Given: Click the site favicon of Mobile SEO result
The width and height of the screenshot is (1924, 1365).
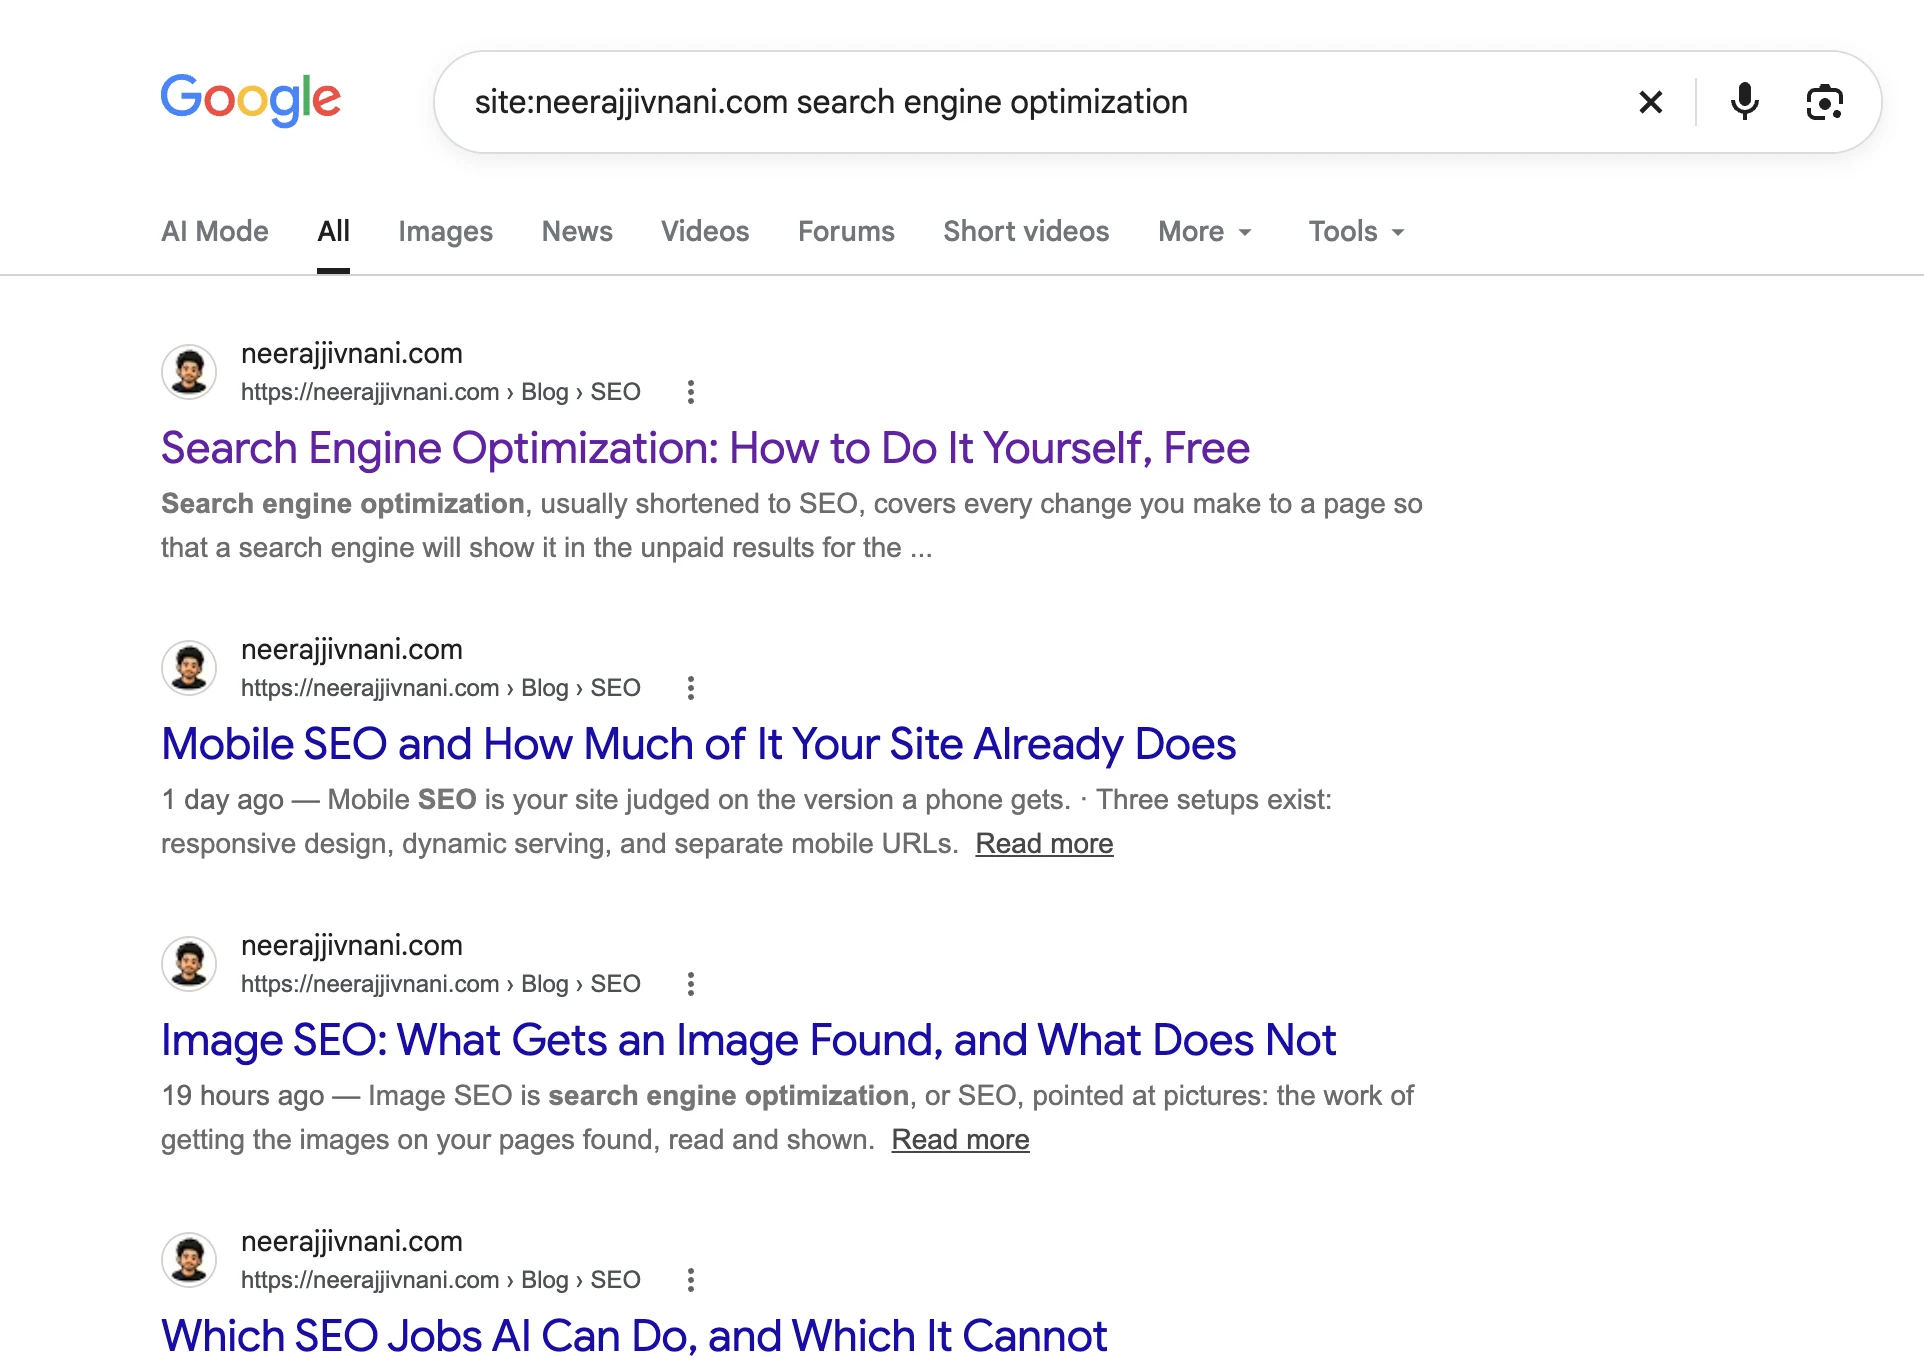Looking at the screenshot, I should 189,668.
